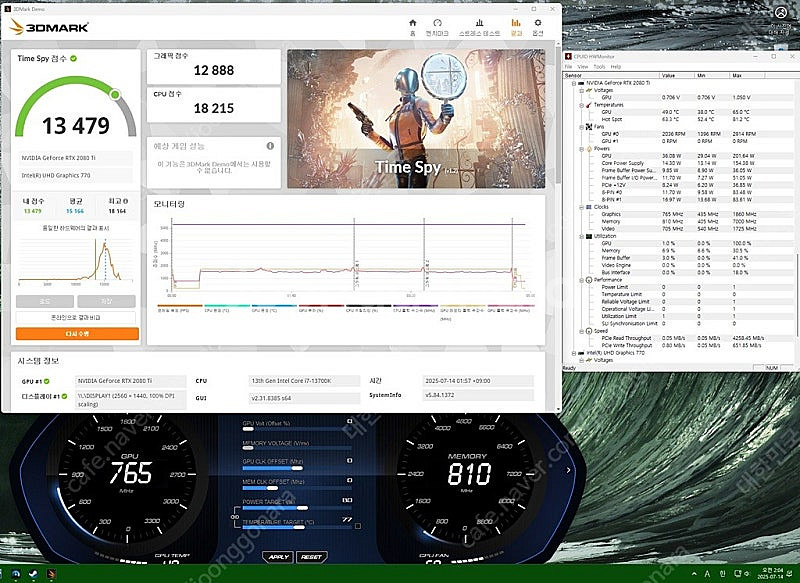This screenshot has height=583, width=800.
Task: Click the Performance icon in HWMonitor
Action: click(589, 280)
